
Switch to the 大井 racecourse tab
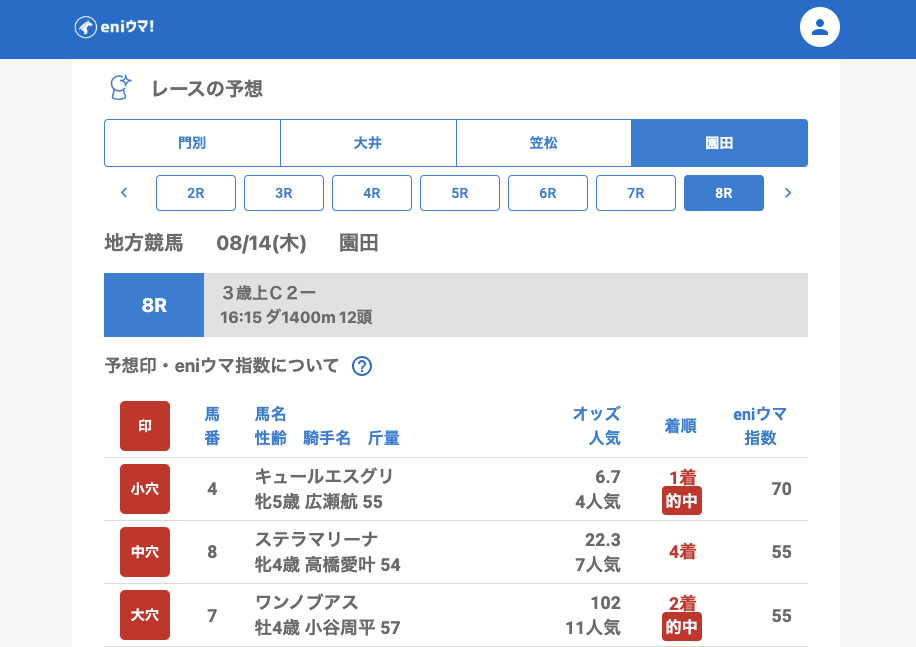(x=368, y=143)
